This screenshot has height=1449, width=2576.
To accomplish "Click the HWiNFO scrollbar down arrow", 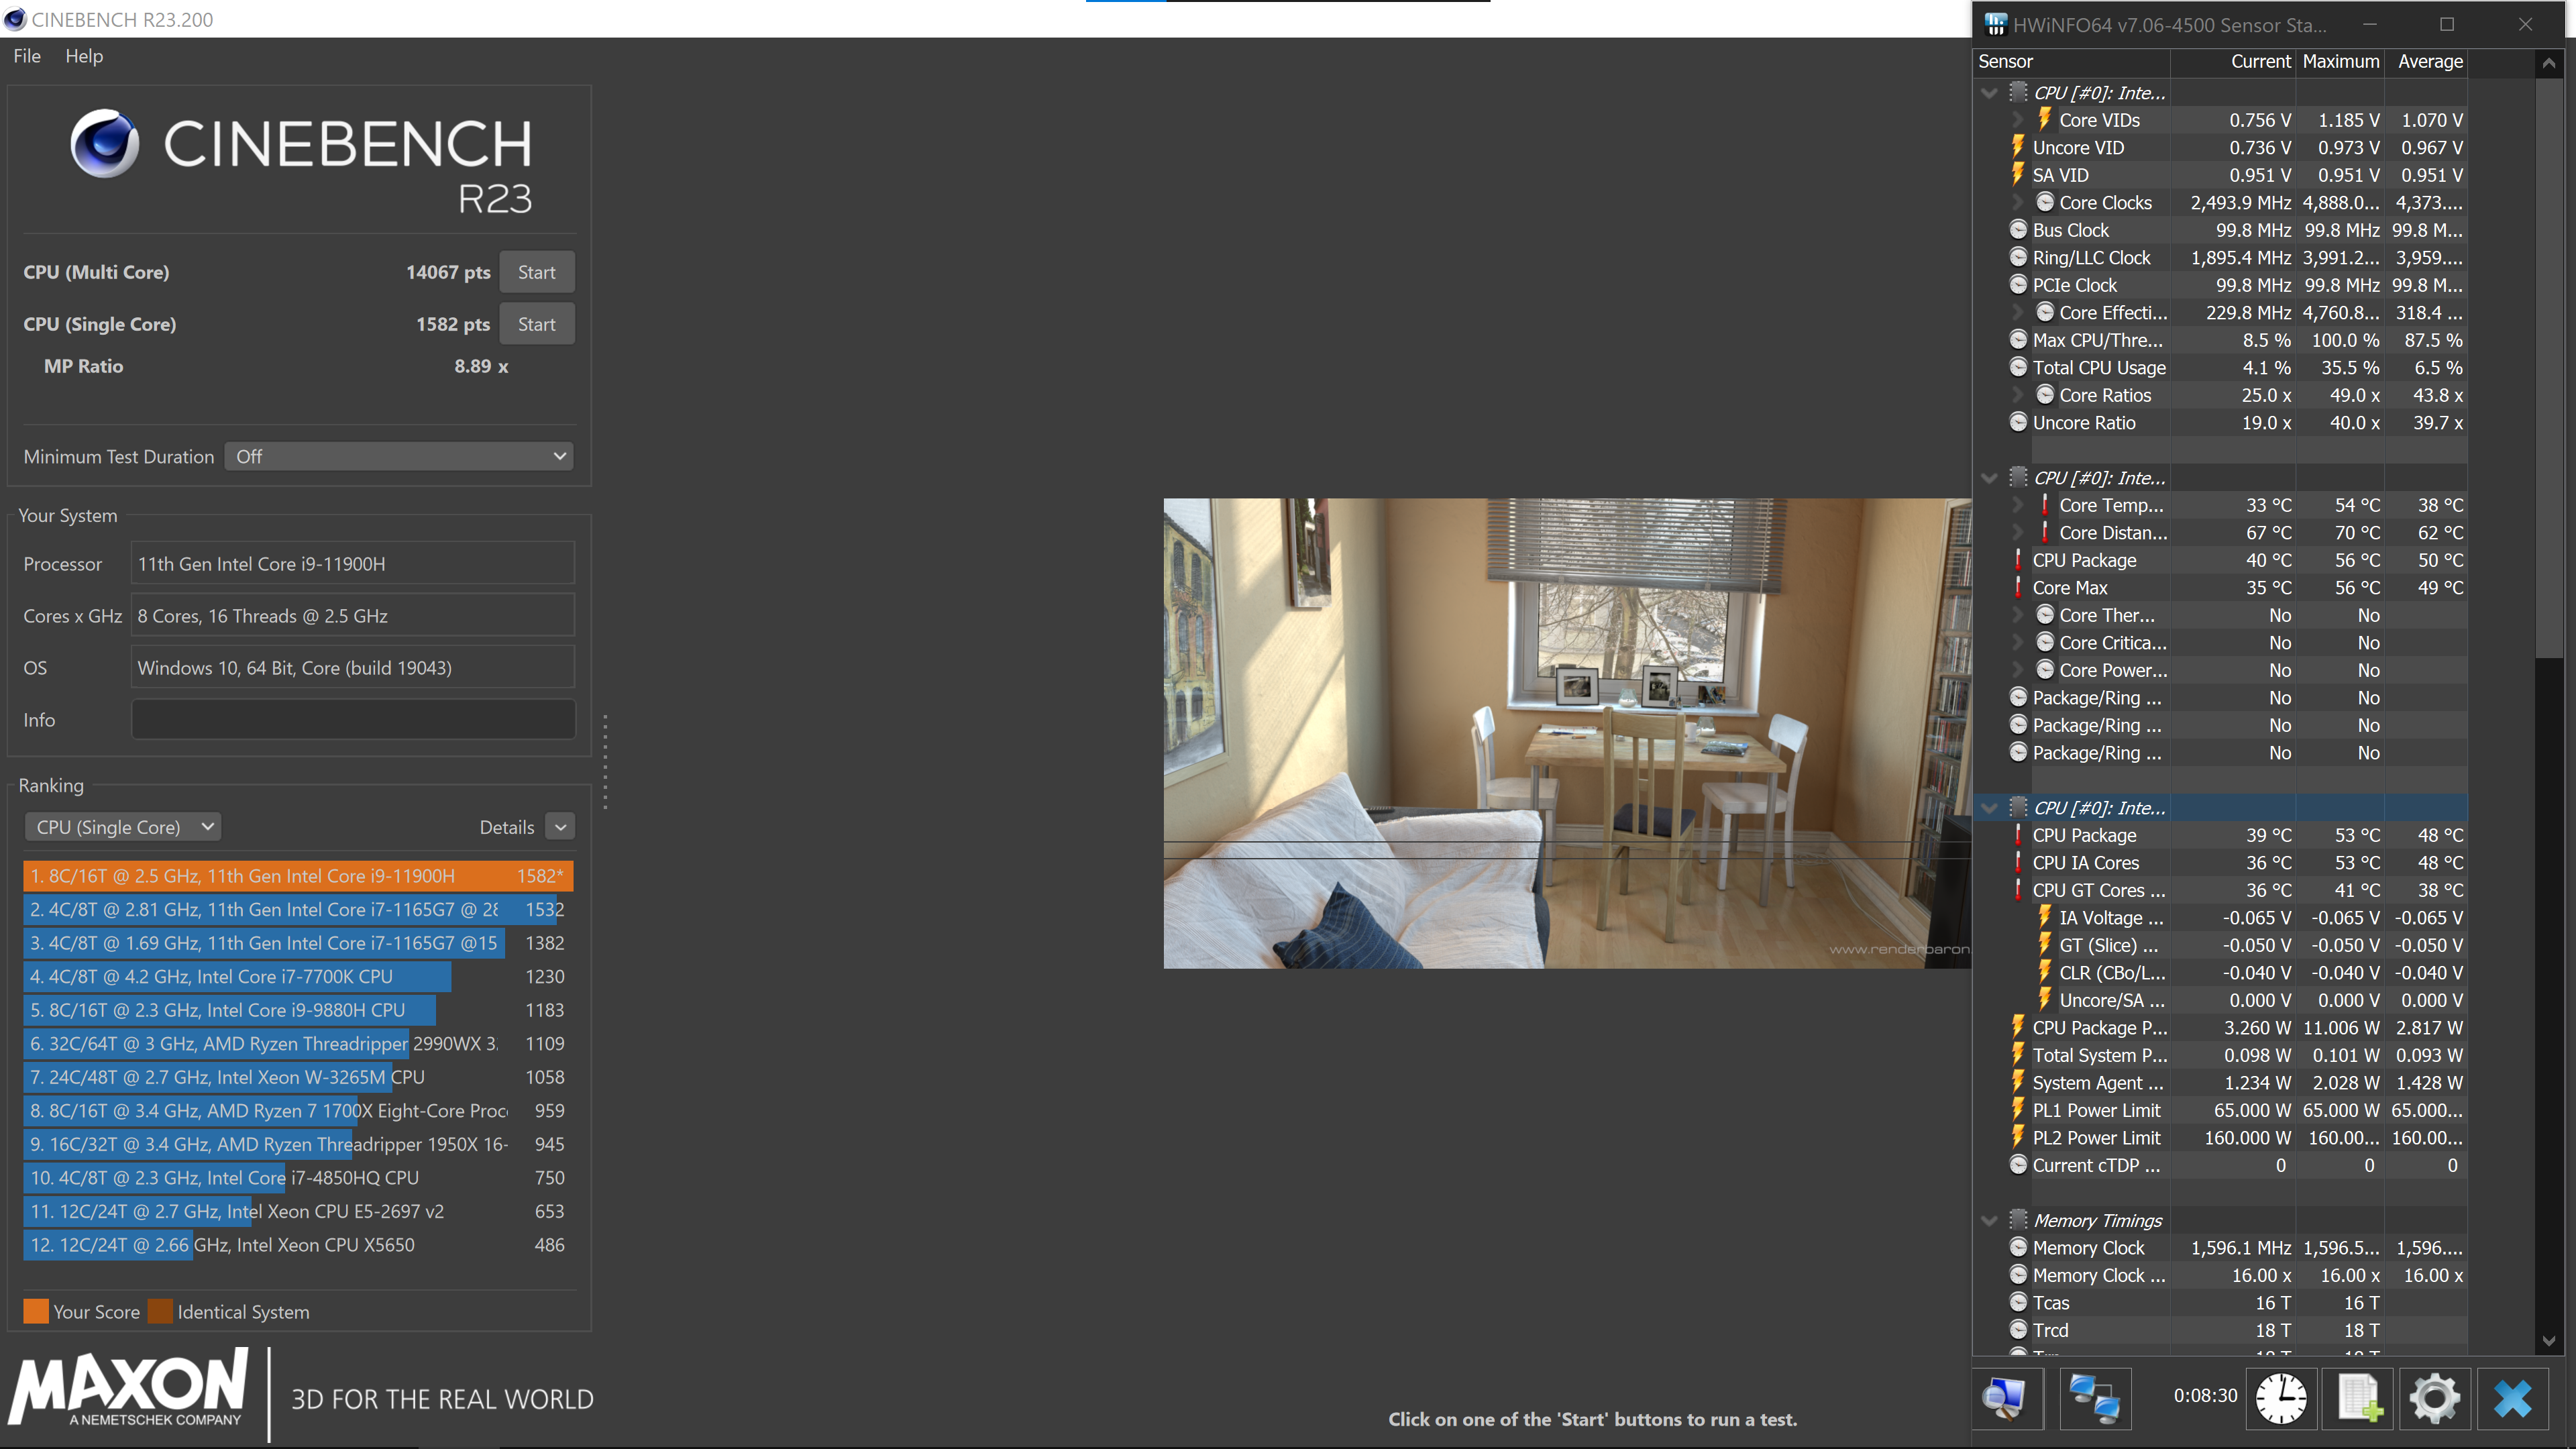I will (2548, 1341).
